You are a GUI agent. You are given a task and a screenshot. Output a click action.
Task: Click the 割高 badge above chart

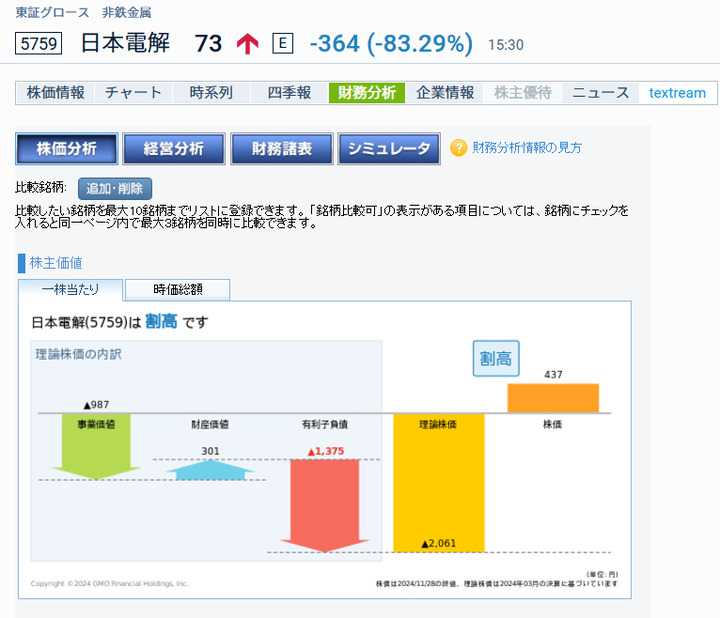point(496,359)
